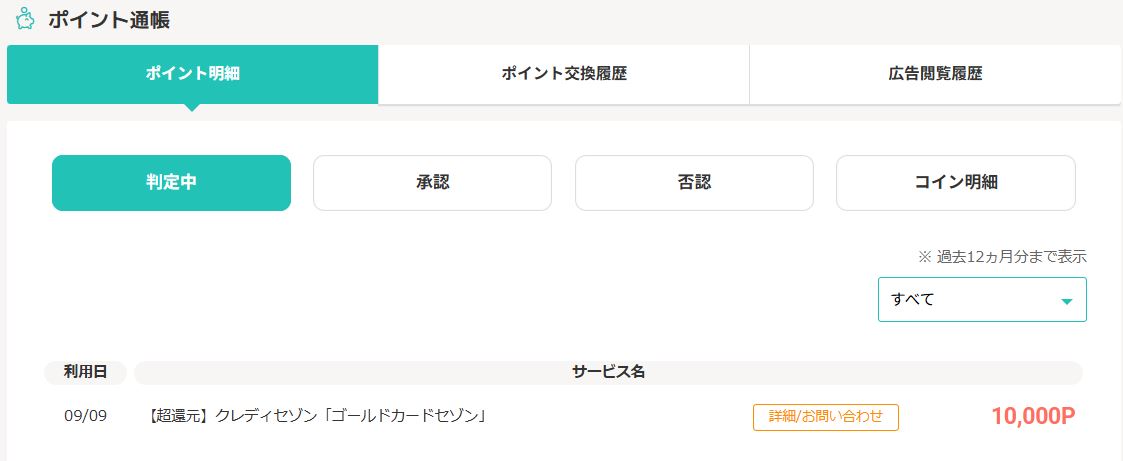Go to 広告閲覧履歴 tab

(x=935, y=74)
